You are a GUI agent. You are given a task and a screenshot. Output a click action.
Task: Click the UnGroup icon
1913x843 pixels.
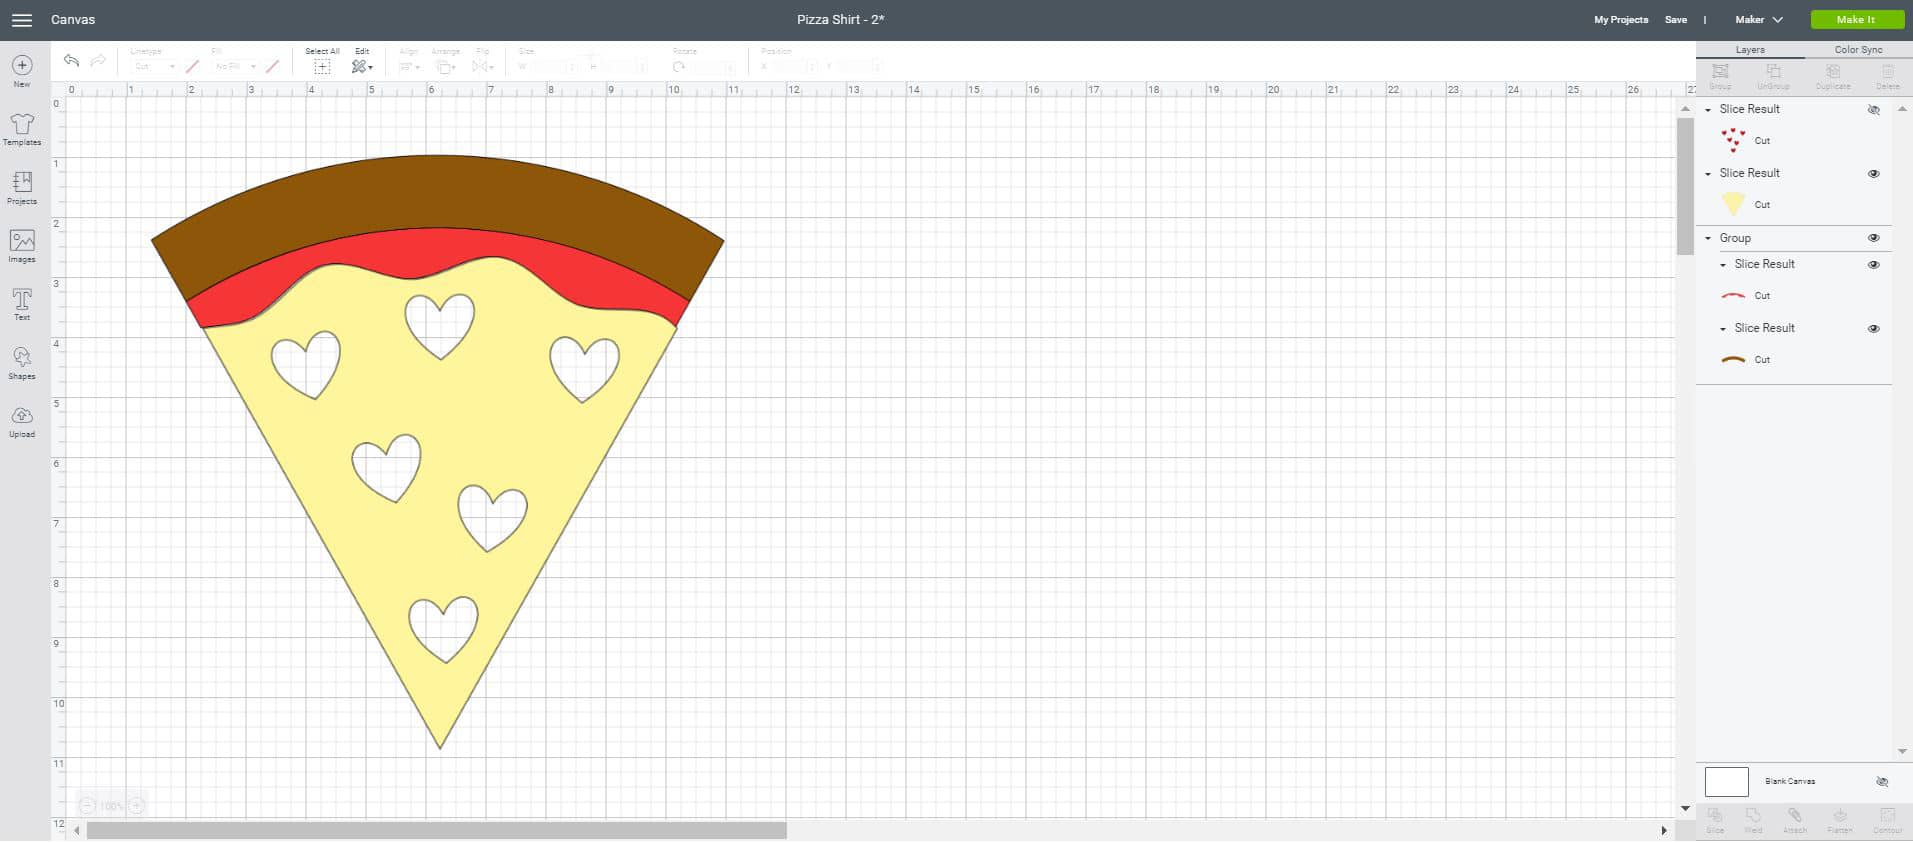click(x=1773, y=72)
